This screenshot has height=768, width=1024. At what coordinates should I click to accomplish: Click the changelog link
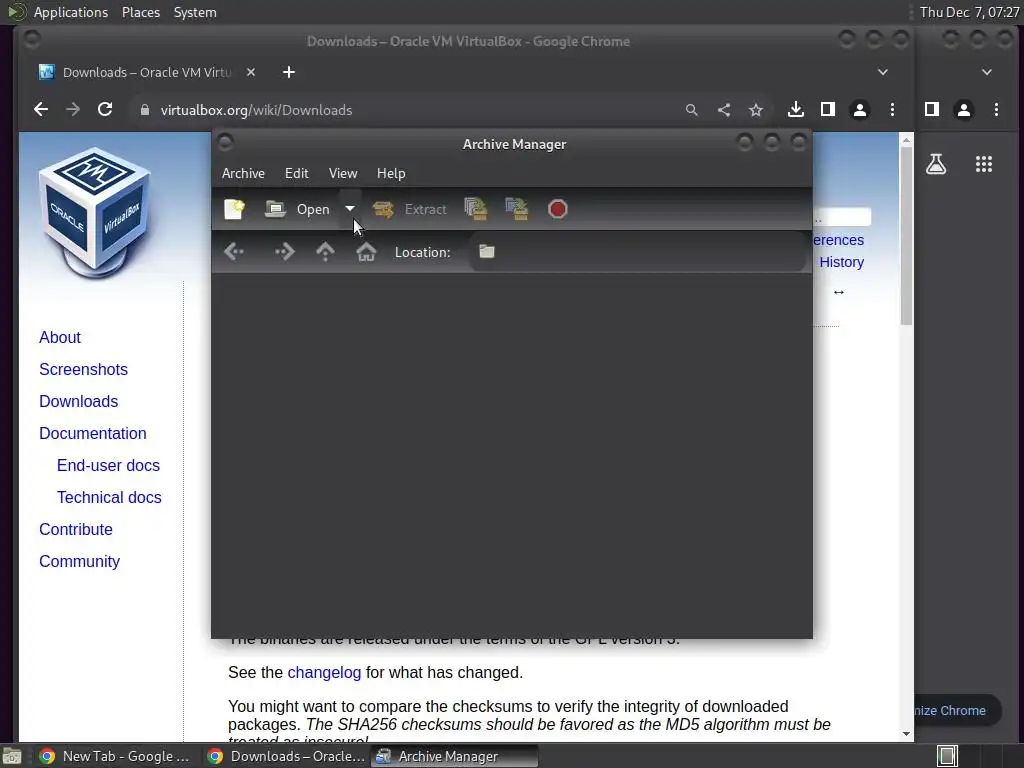point(324,673)
